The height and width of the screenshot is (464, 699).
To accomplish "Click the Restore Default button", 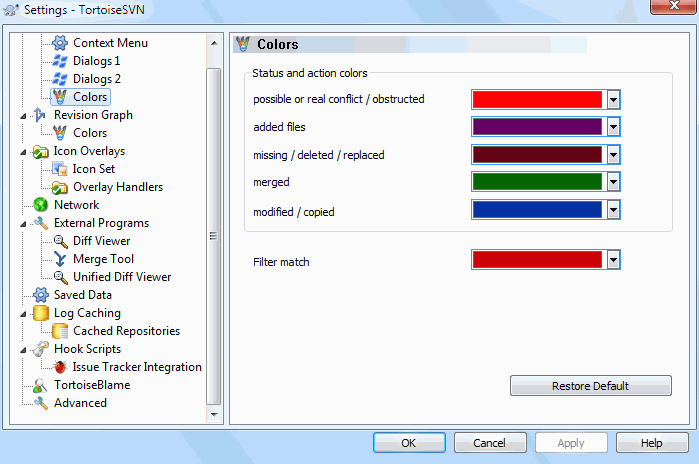I will [591, 386].
